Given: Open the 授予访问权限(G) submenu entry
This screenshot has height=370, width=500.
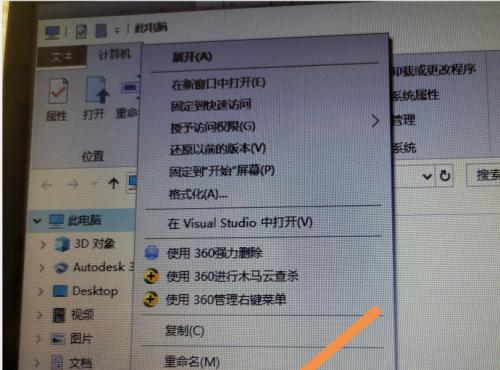Looking at the screenshot, I should (213, 127).
